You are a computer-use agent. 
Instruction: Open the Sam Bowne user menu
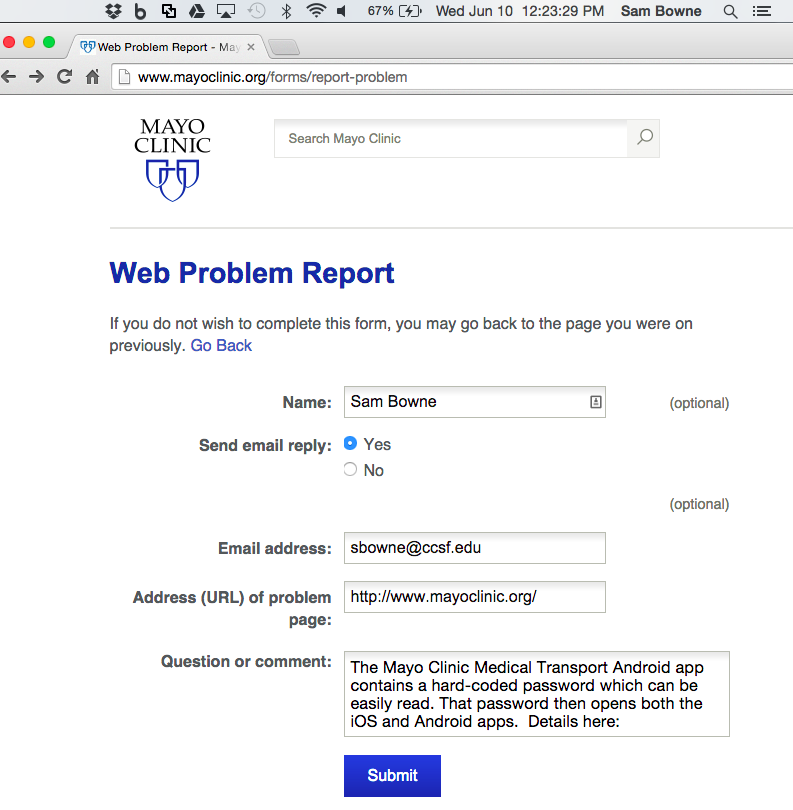pyautogui.click(x=661, y=11)
